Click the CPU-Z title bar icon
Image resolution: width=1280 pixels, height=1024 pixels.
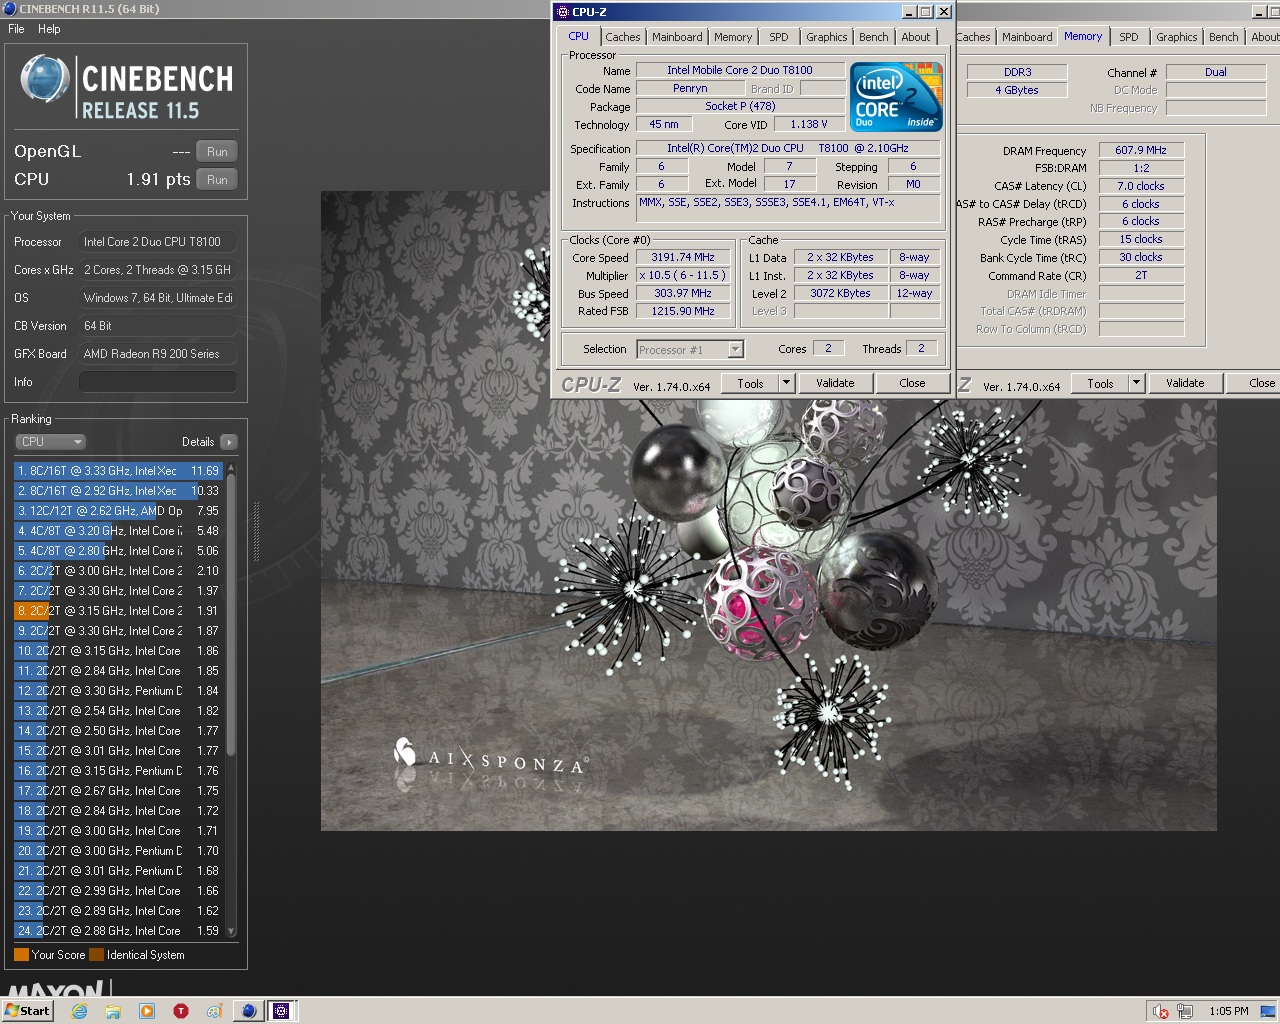click(x=562, y=12)
